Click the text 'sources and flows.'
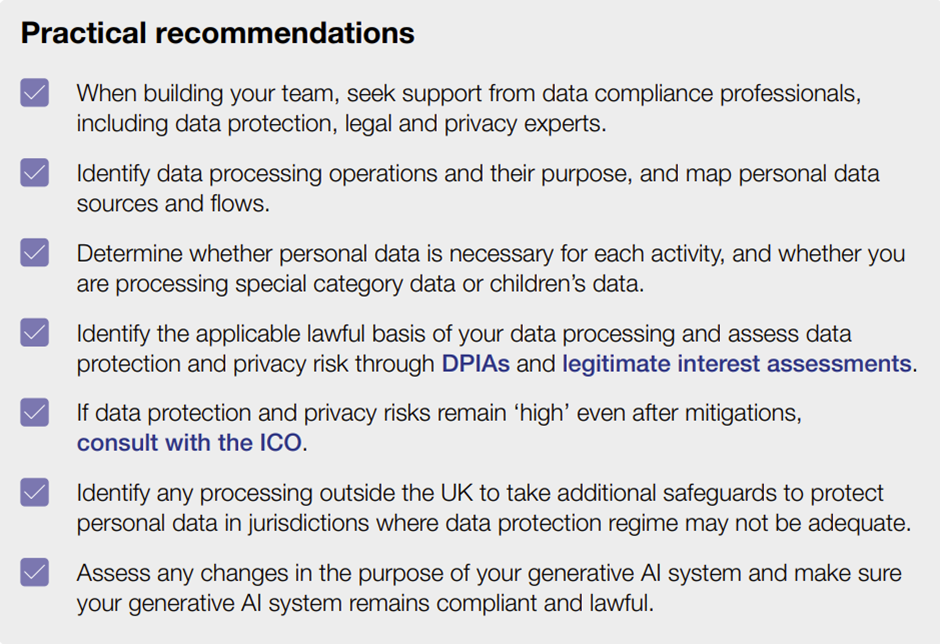The height and width of the screenshot is (644, 940). click(173, 204)
